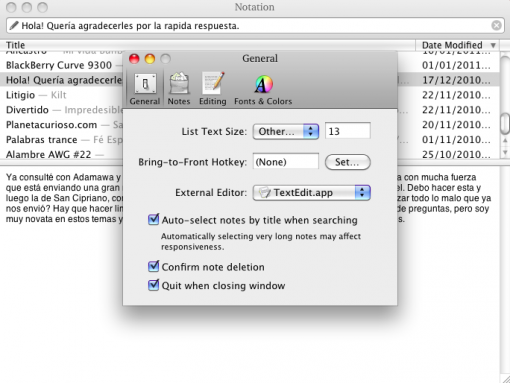
Task: Click the pencil icon in the search field
Action: tap(14, 25)
